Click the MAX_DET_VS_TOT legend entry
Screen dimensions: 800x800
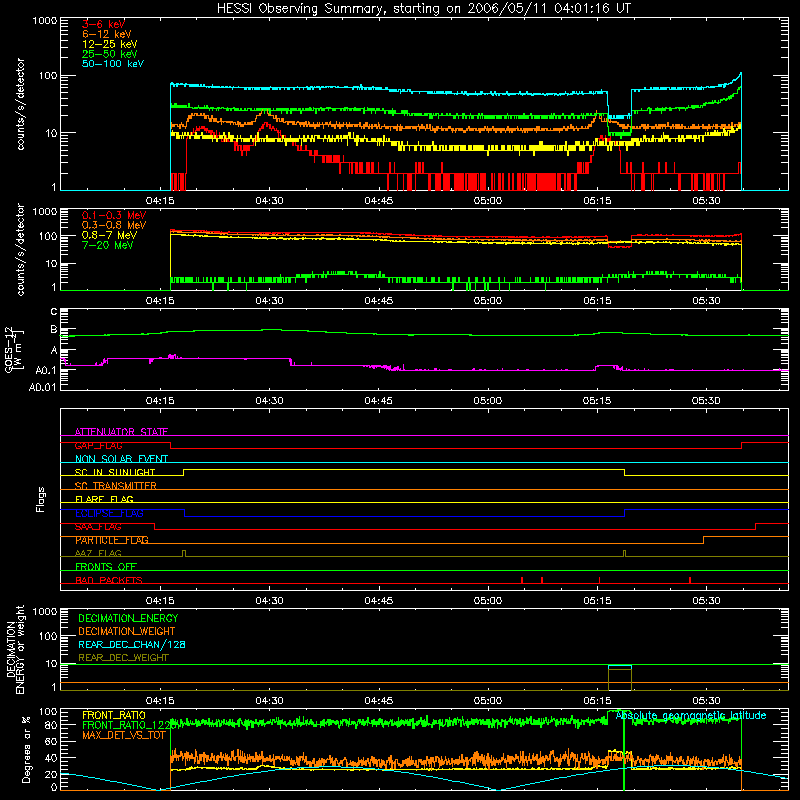point(124,735)
